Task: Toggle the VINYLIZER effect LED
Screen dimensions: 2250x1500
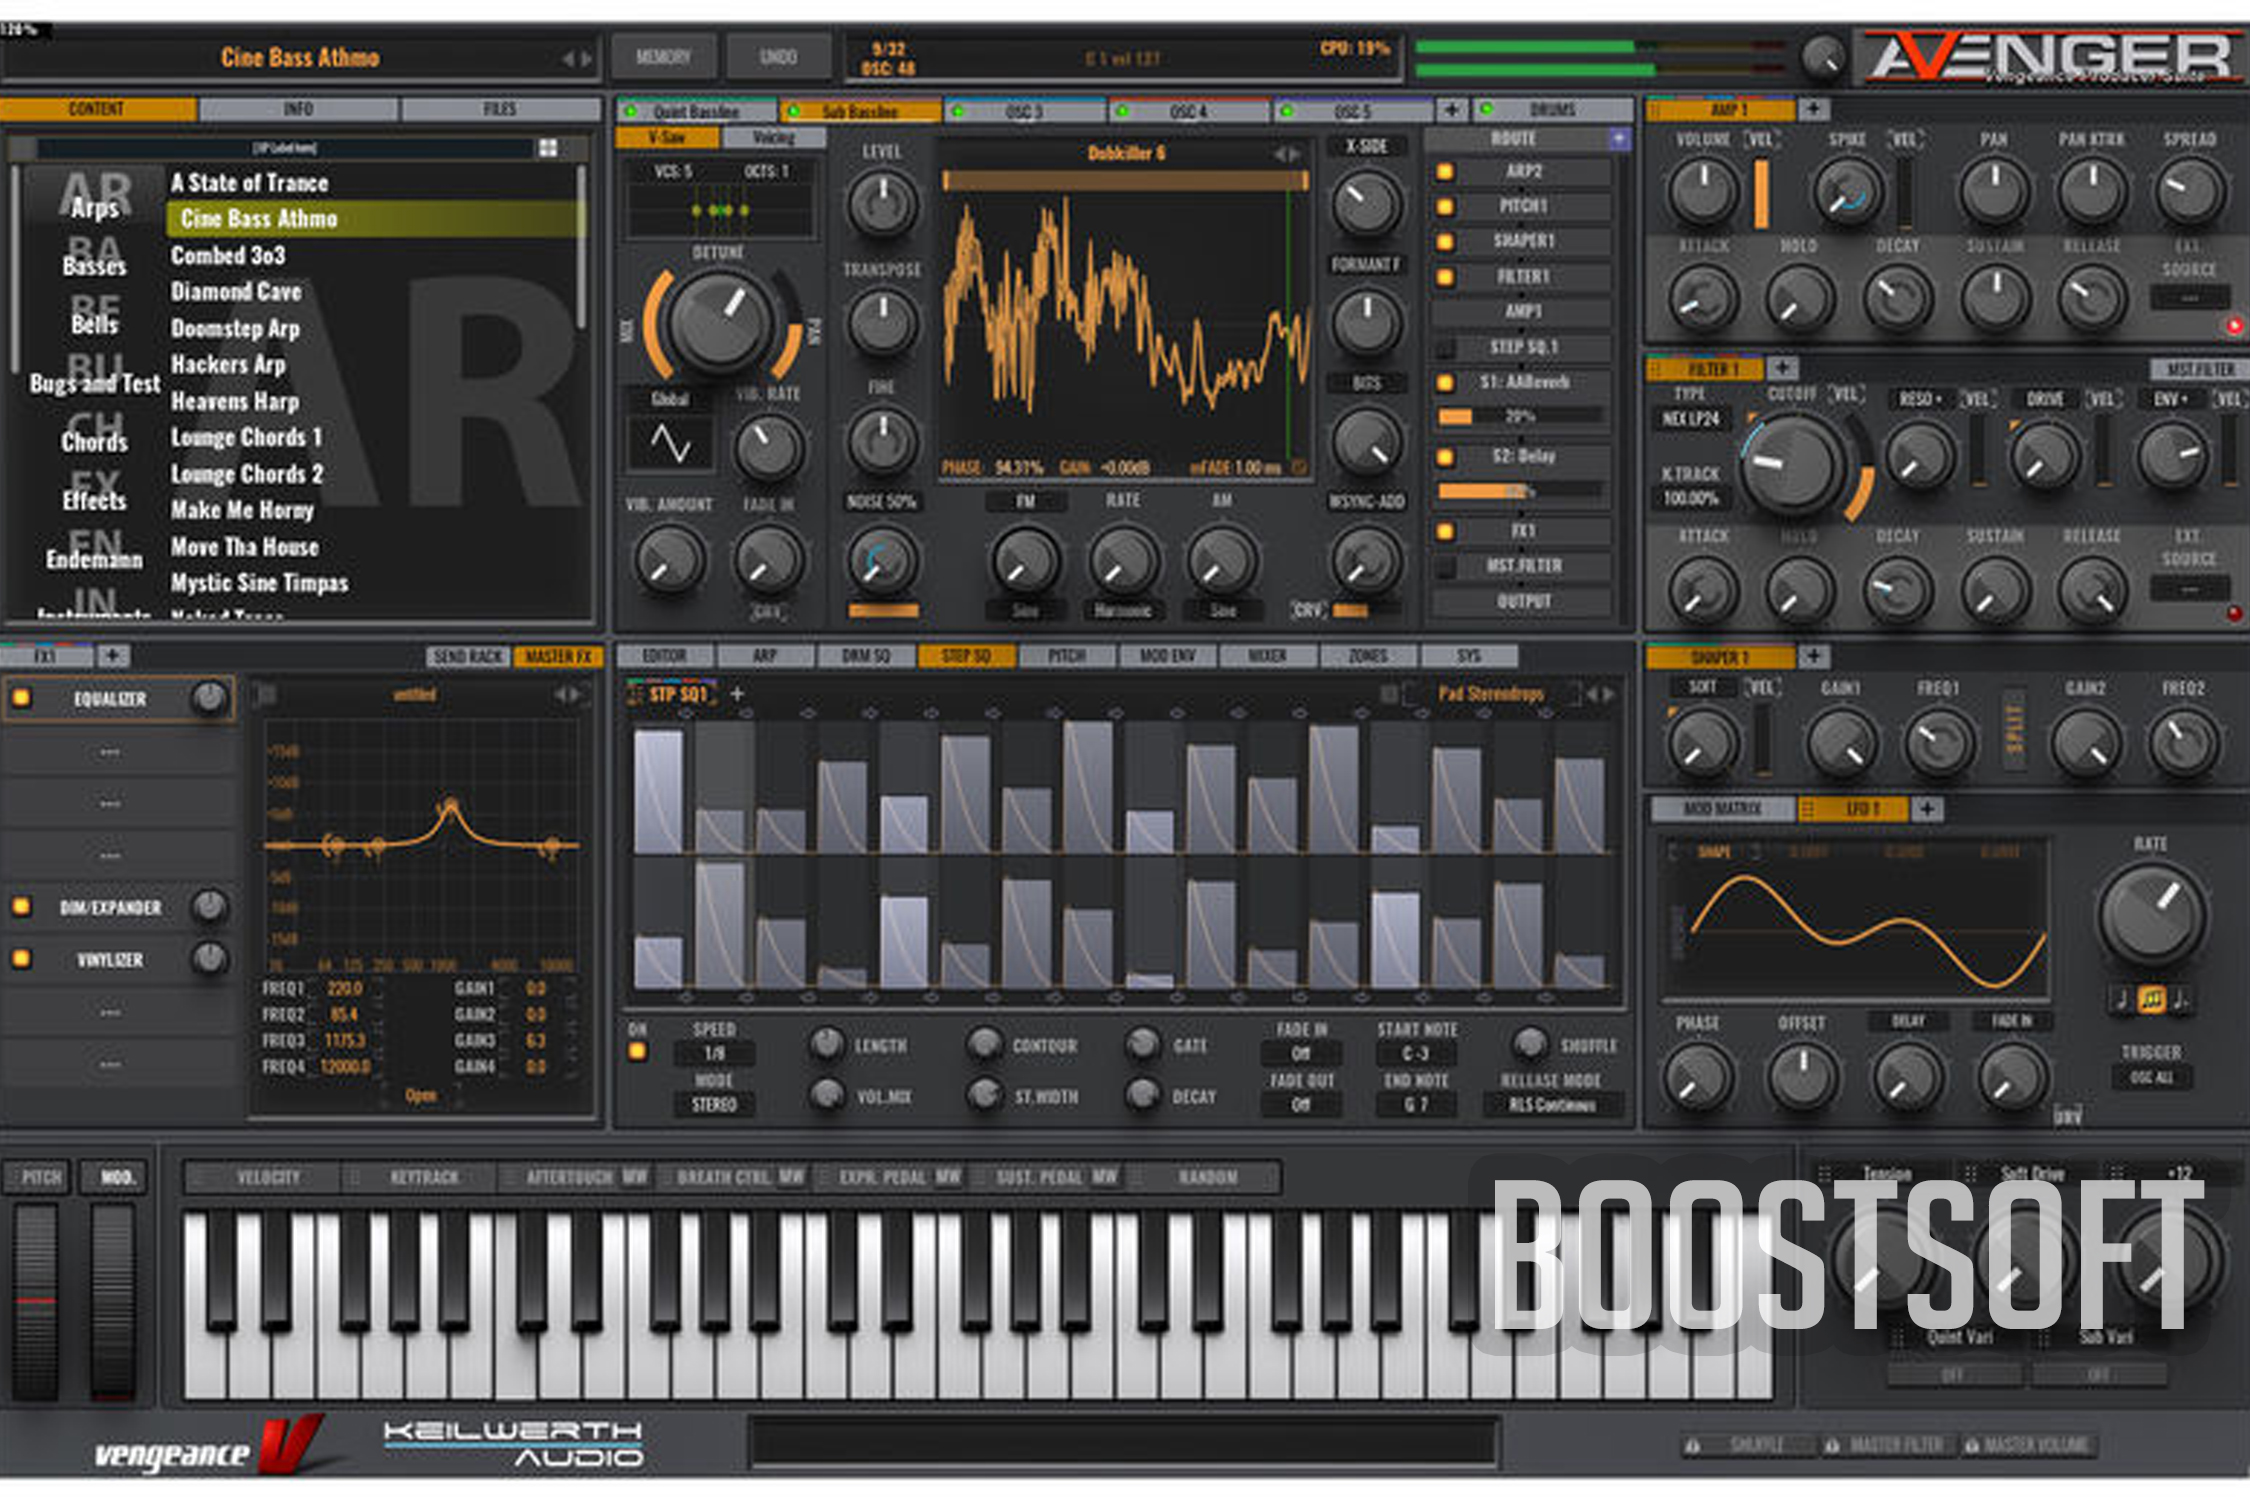Action: tap(21, 958)
